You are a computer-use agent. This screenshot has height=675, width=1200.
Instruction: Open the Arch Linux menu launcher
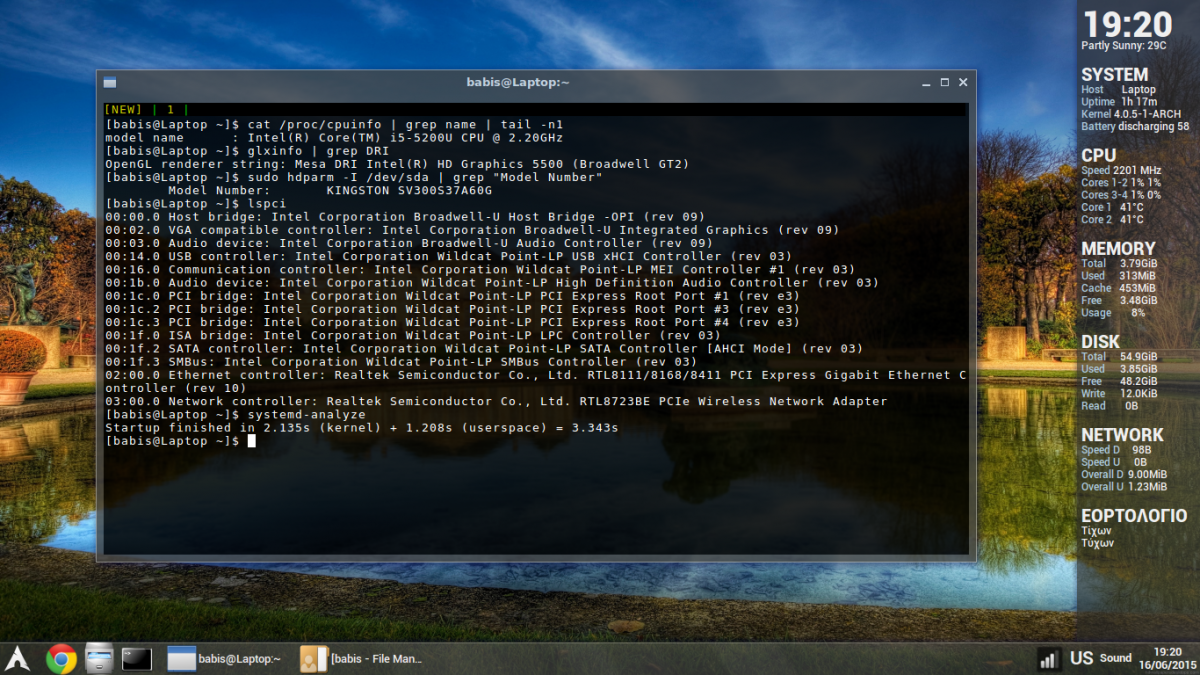coord(15,658)
